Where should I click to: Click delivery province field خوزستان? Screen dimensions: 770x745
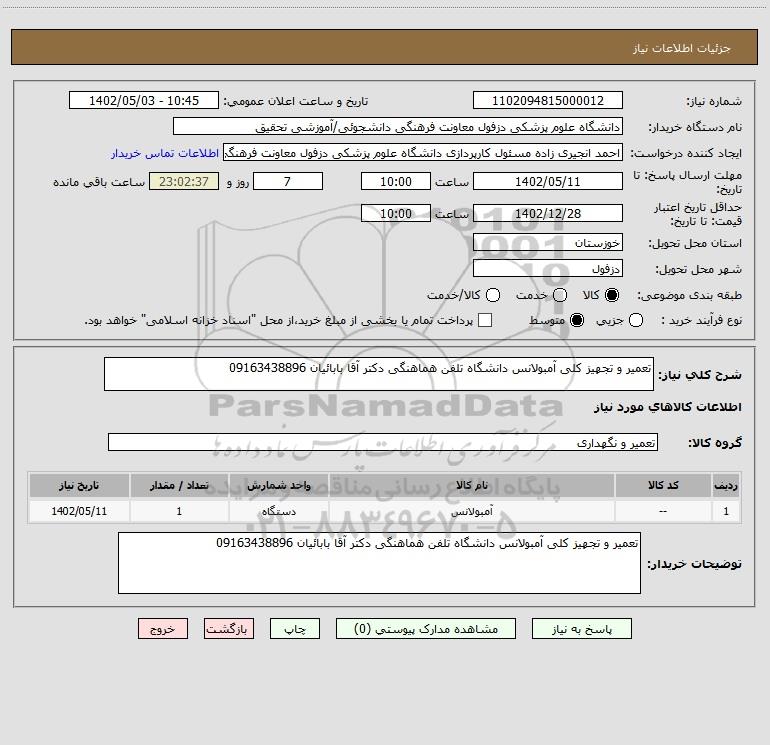[548, 242]
